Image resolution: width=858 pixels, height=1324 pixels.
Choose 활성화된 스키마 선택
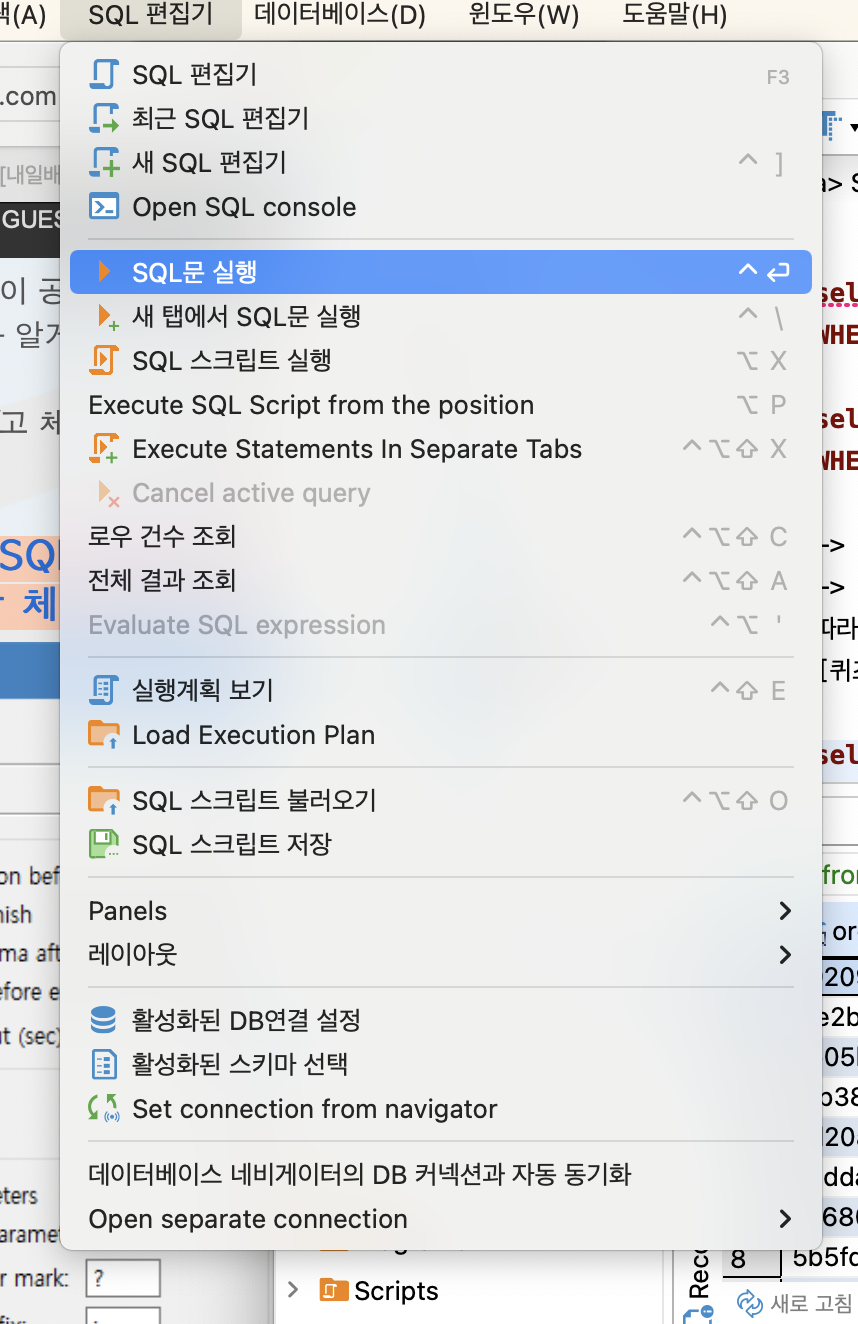tap(440, 1064)
